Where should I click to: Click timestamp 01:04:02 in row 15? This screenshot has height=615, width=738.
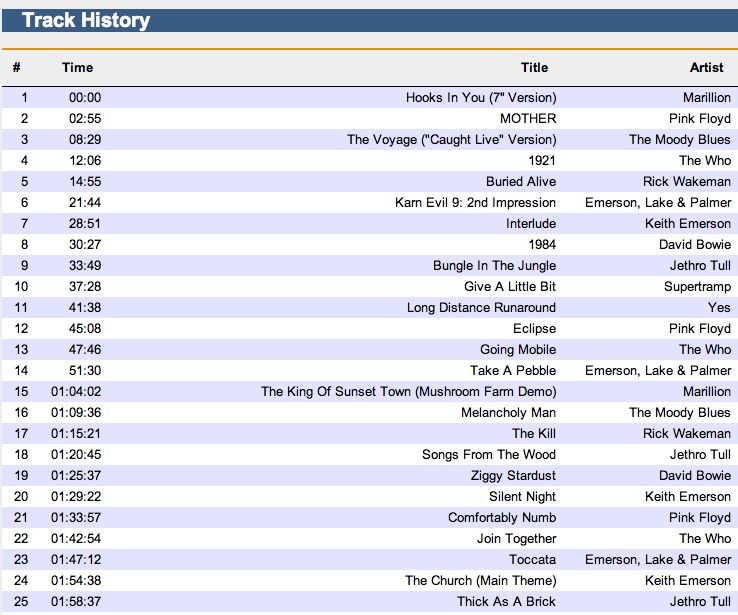(x=76, y=392)
